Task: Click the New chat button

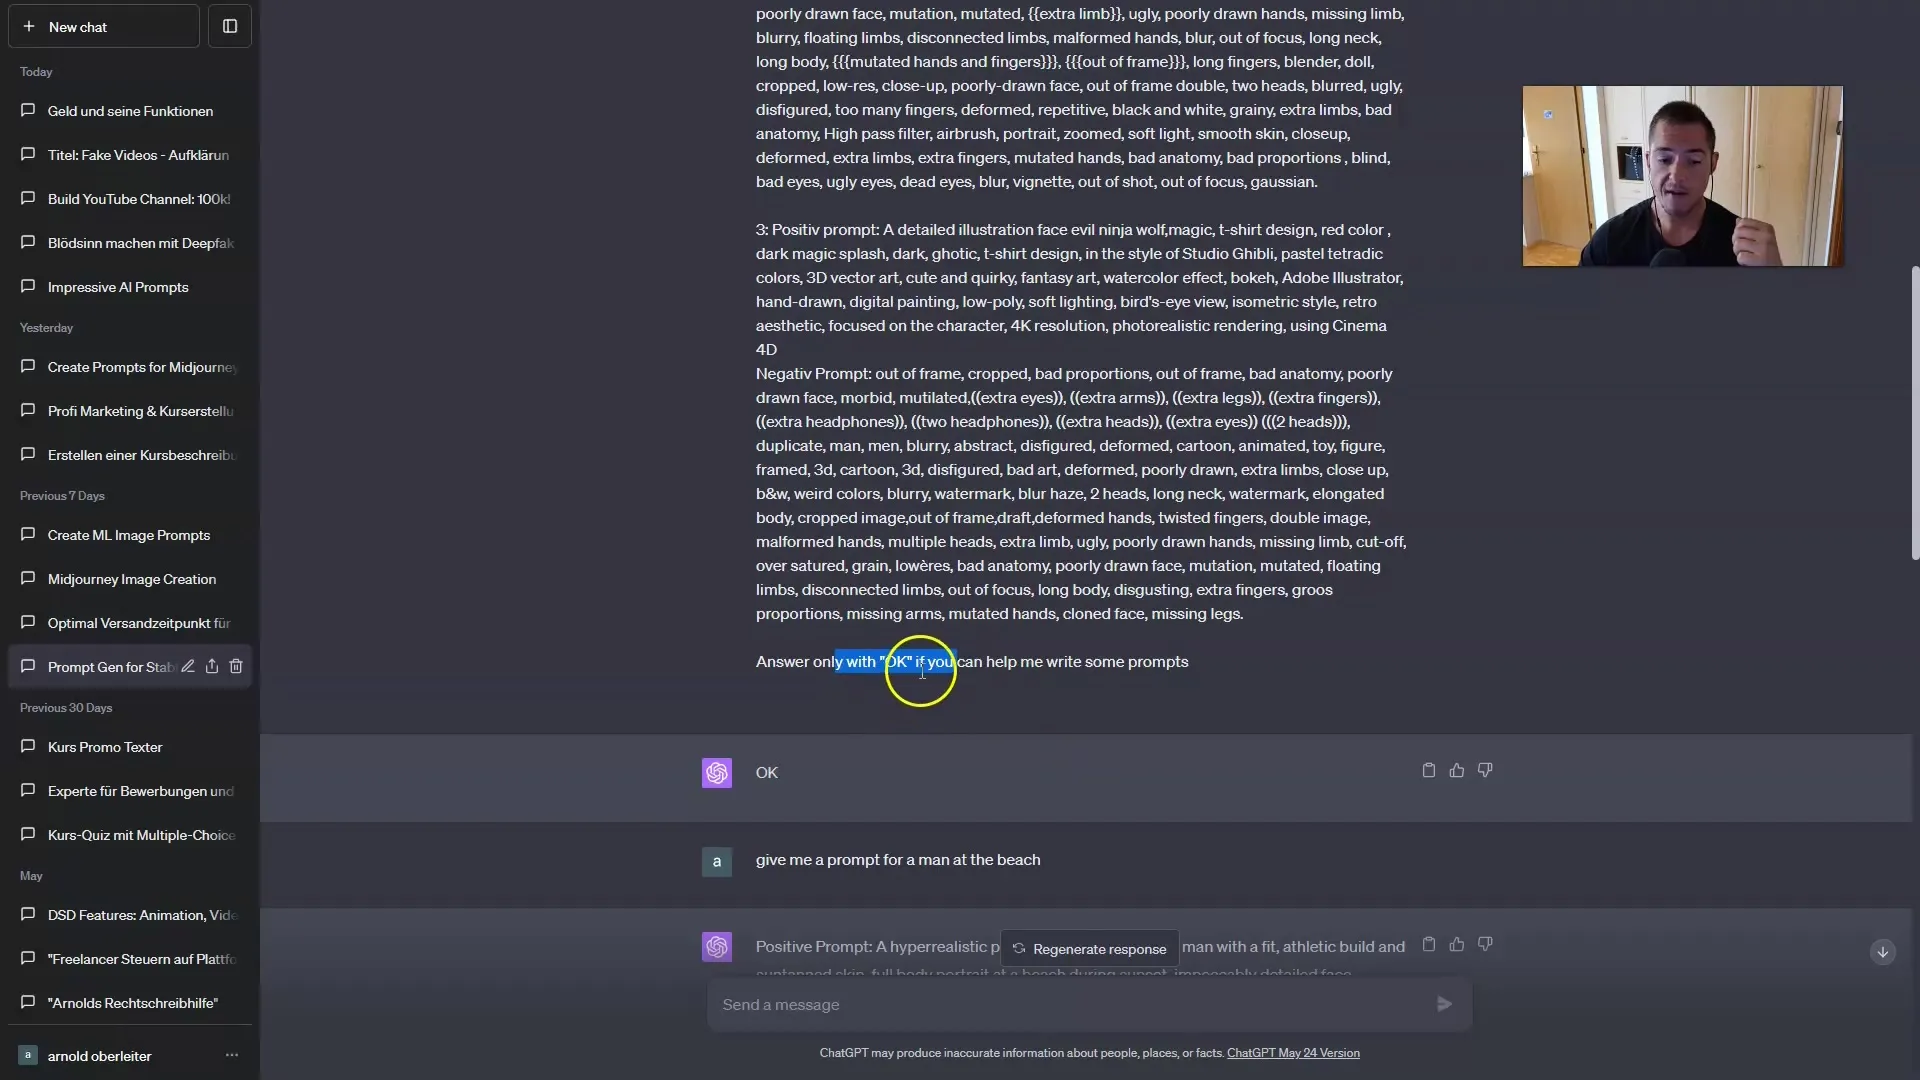Action: 103,26
